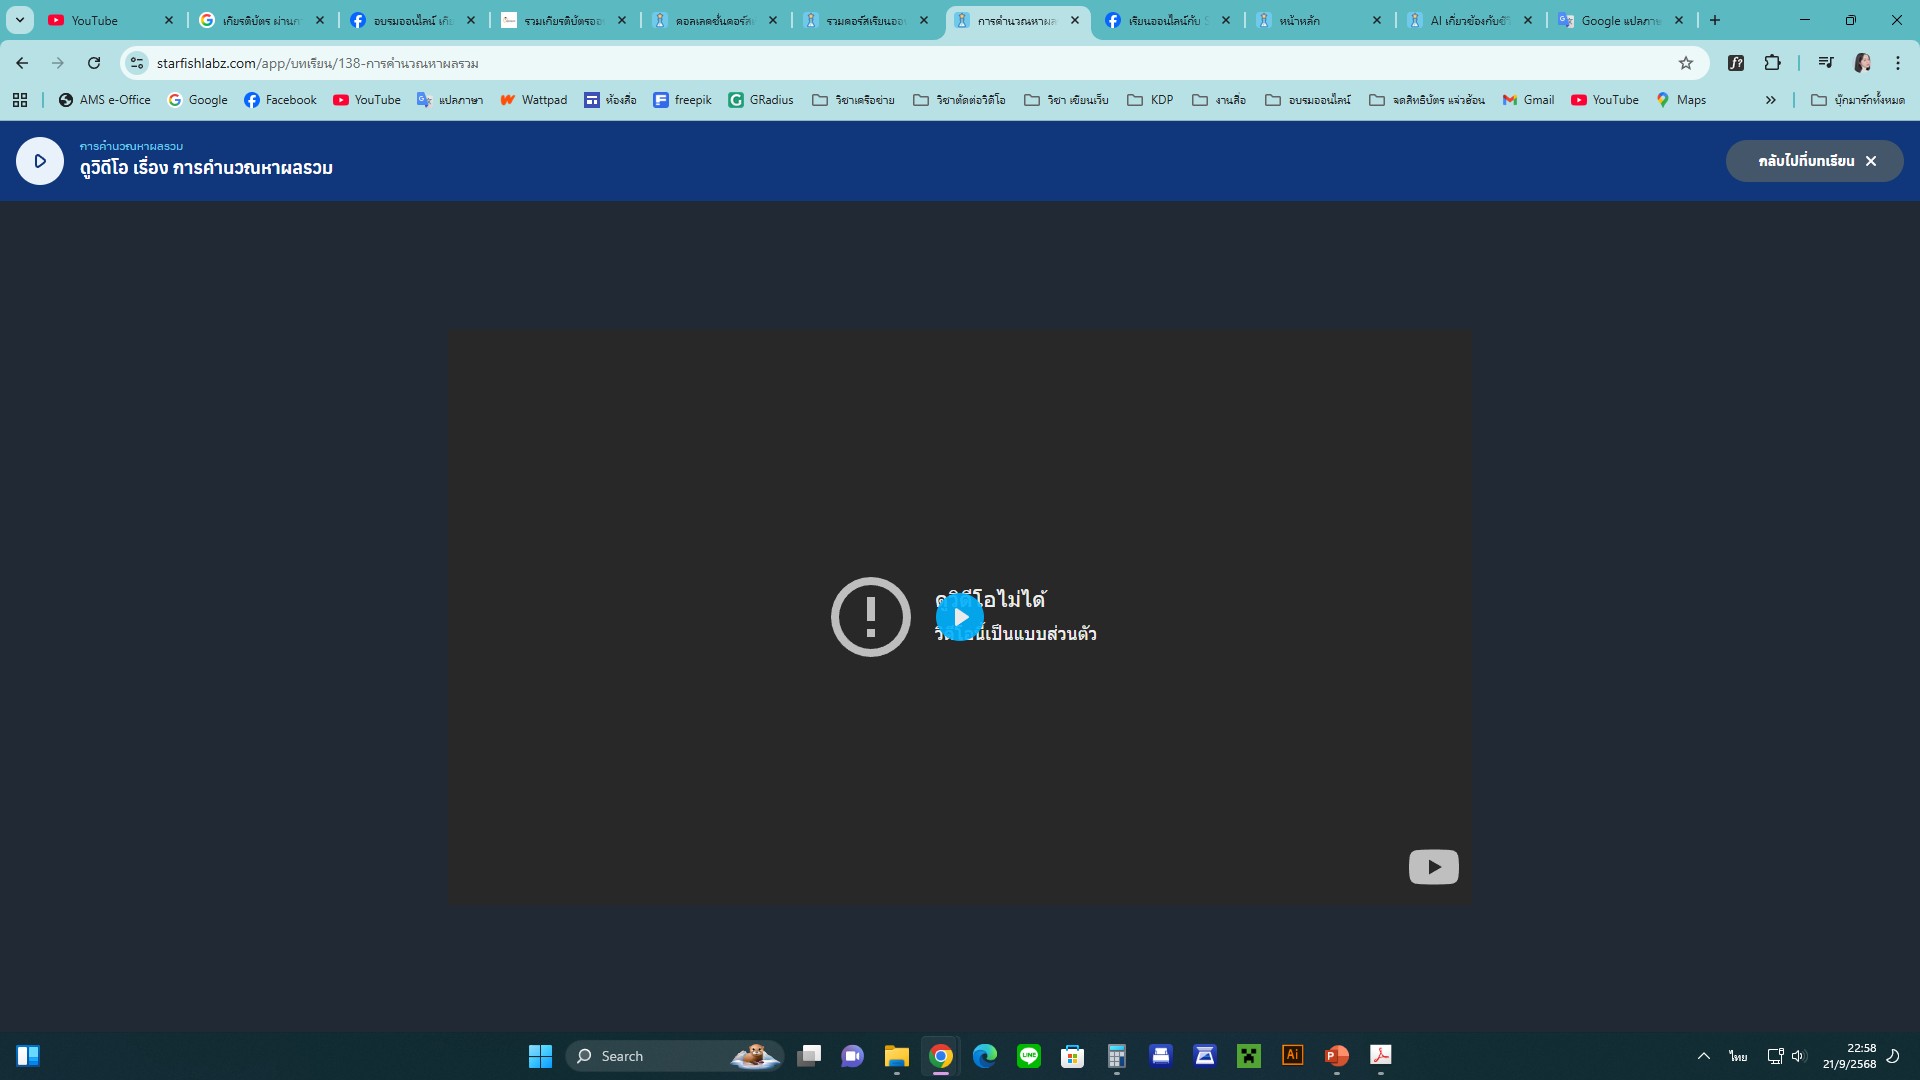Open the media control icon in toolbar
The image size is (1920, 1080).
1826,63
